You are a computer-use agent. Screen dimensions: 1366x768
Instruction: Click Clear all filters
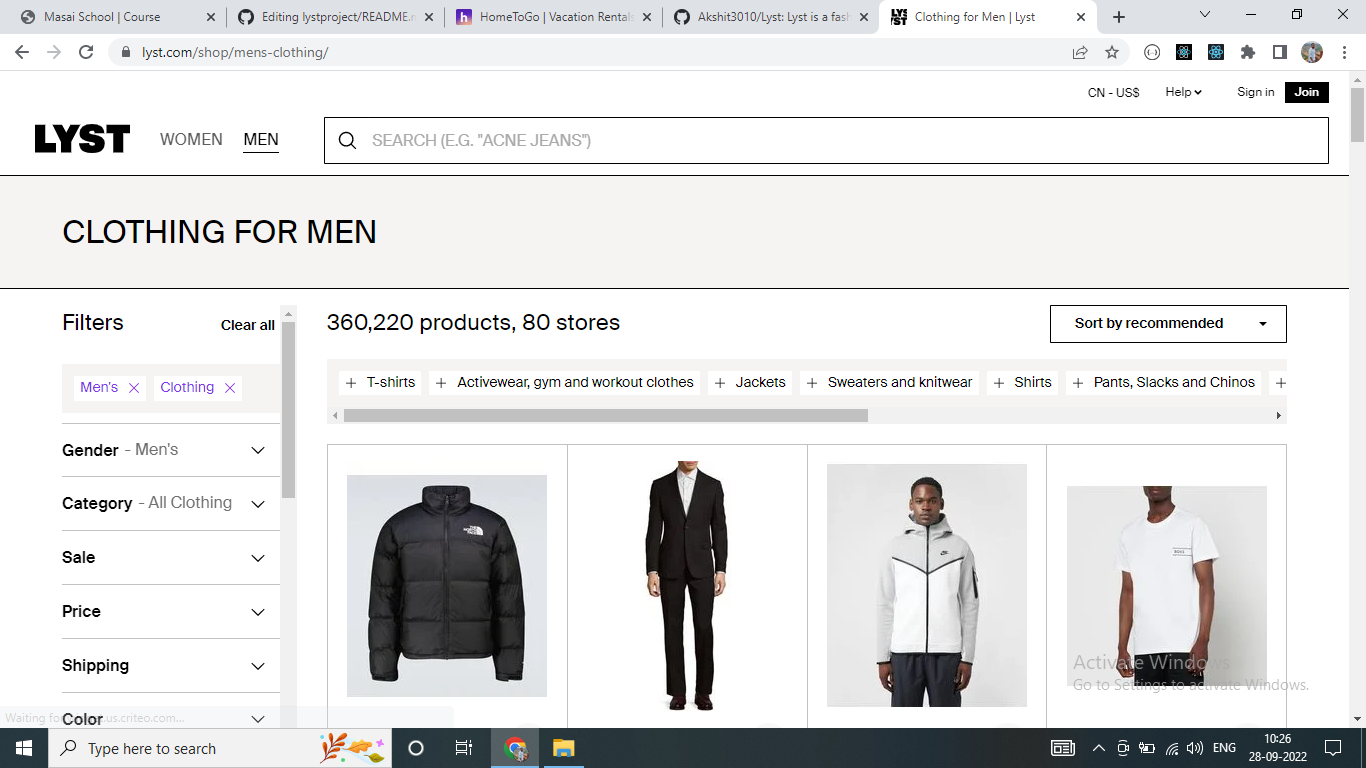coord(248,325)
